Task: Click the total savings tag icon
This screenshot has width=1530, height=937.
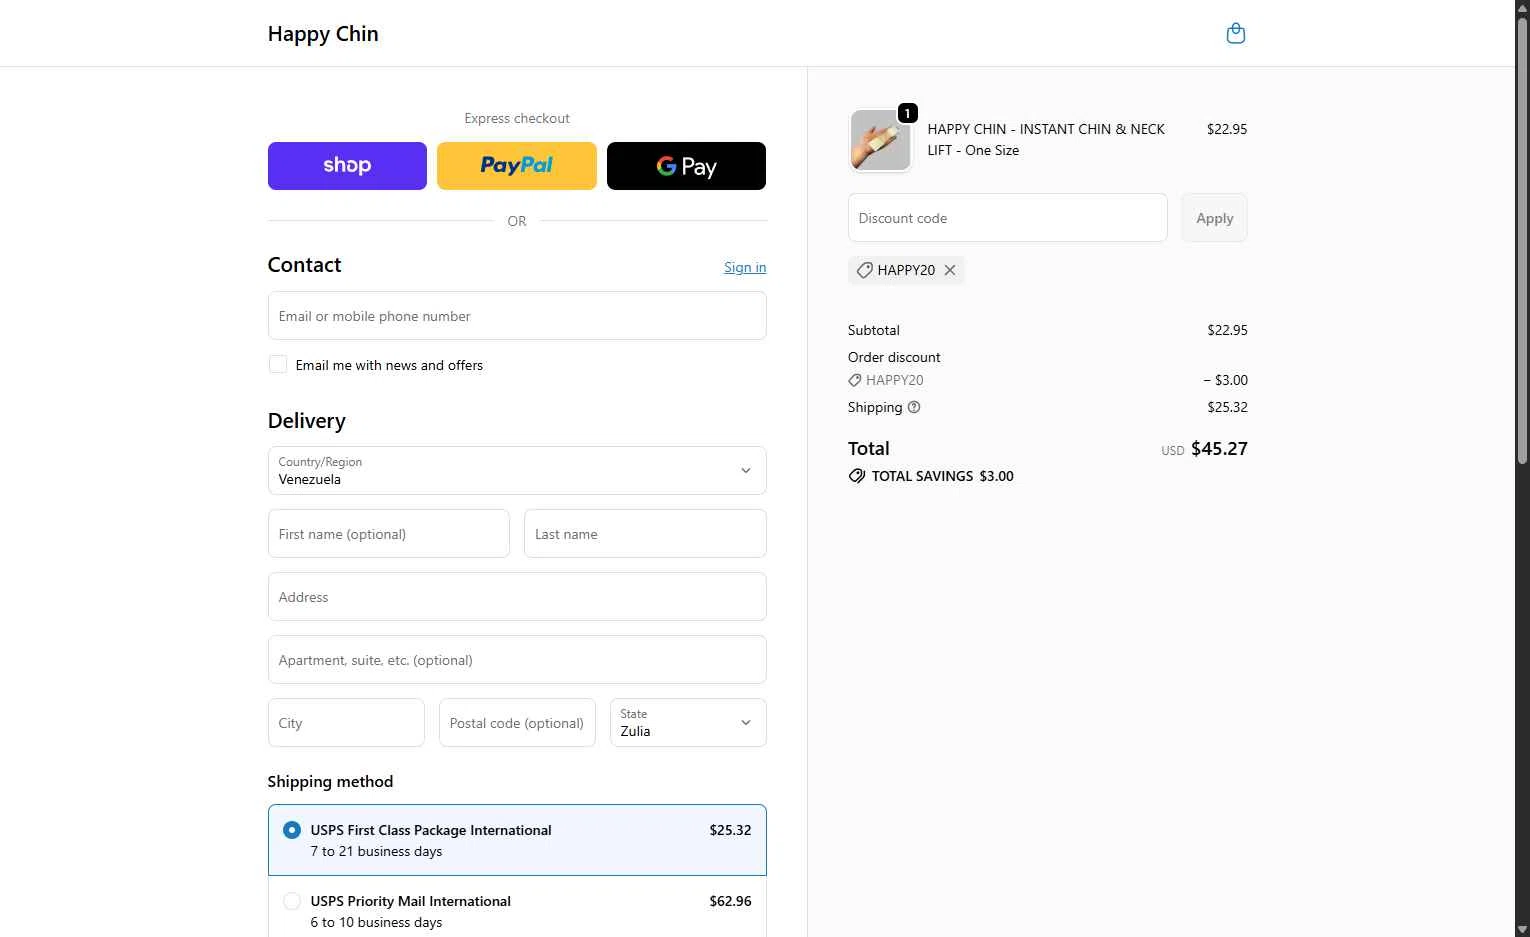Action: coord(857,476)
